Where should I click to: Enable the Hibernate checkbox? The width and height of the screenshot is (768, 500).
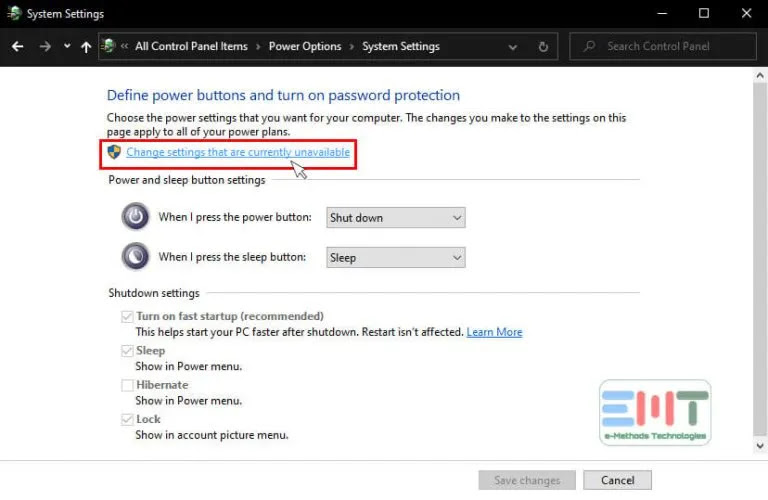click(x=127, y=385)
